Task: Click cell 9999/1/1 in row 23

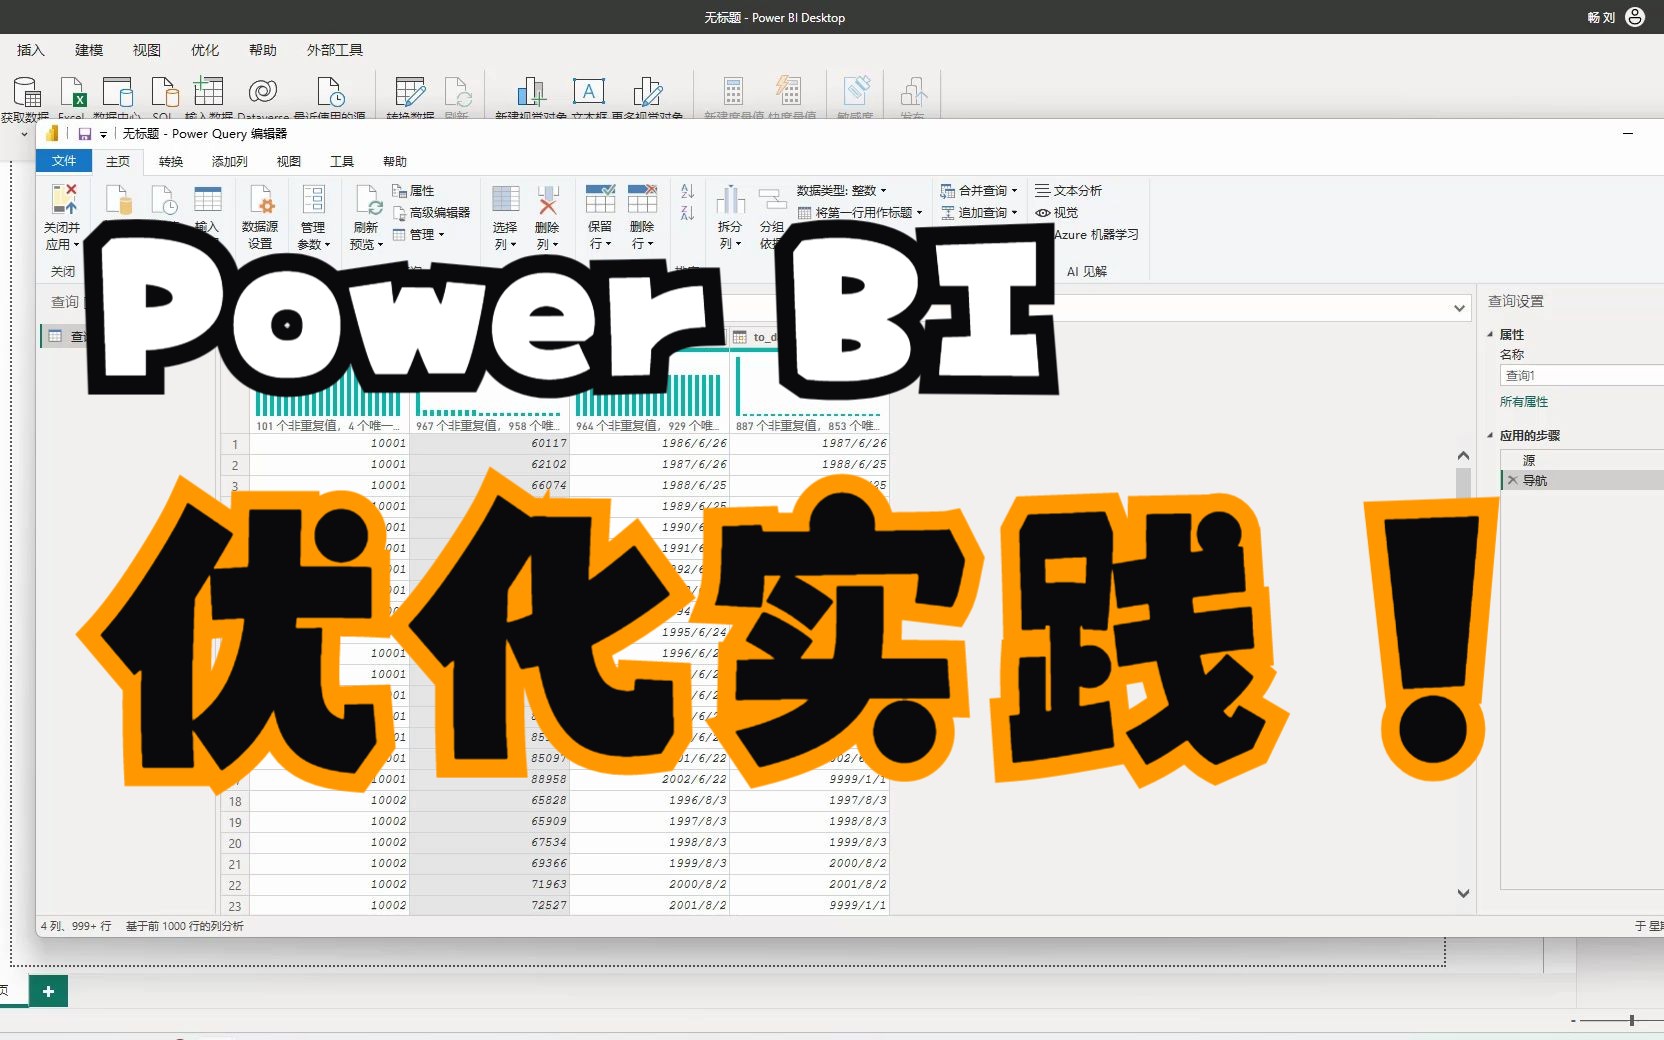Action: point(809,906)
